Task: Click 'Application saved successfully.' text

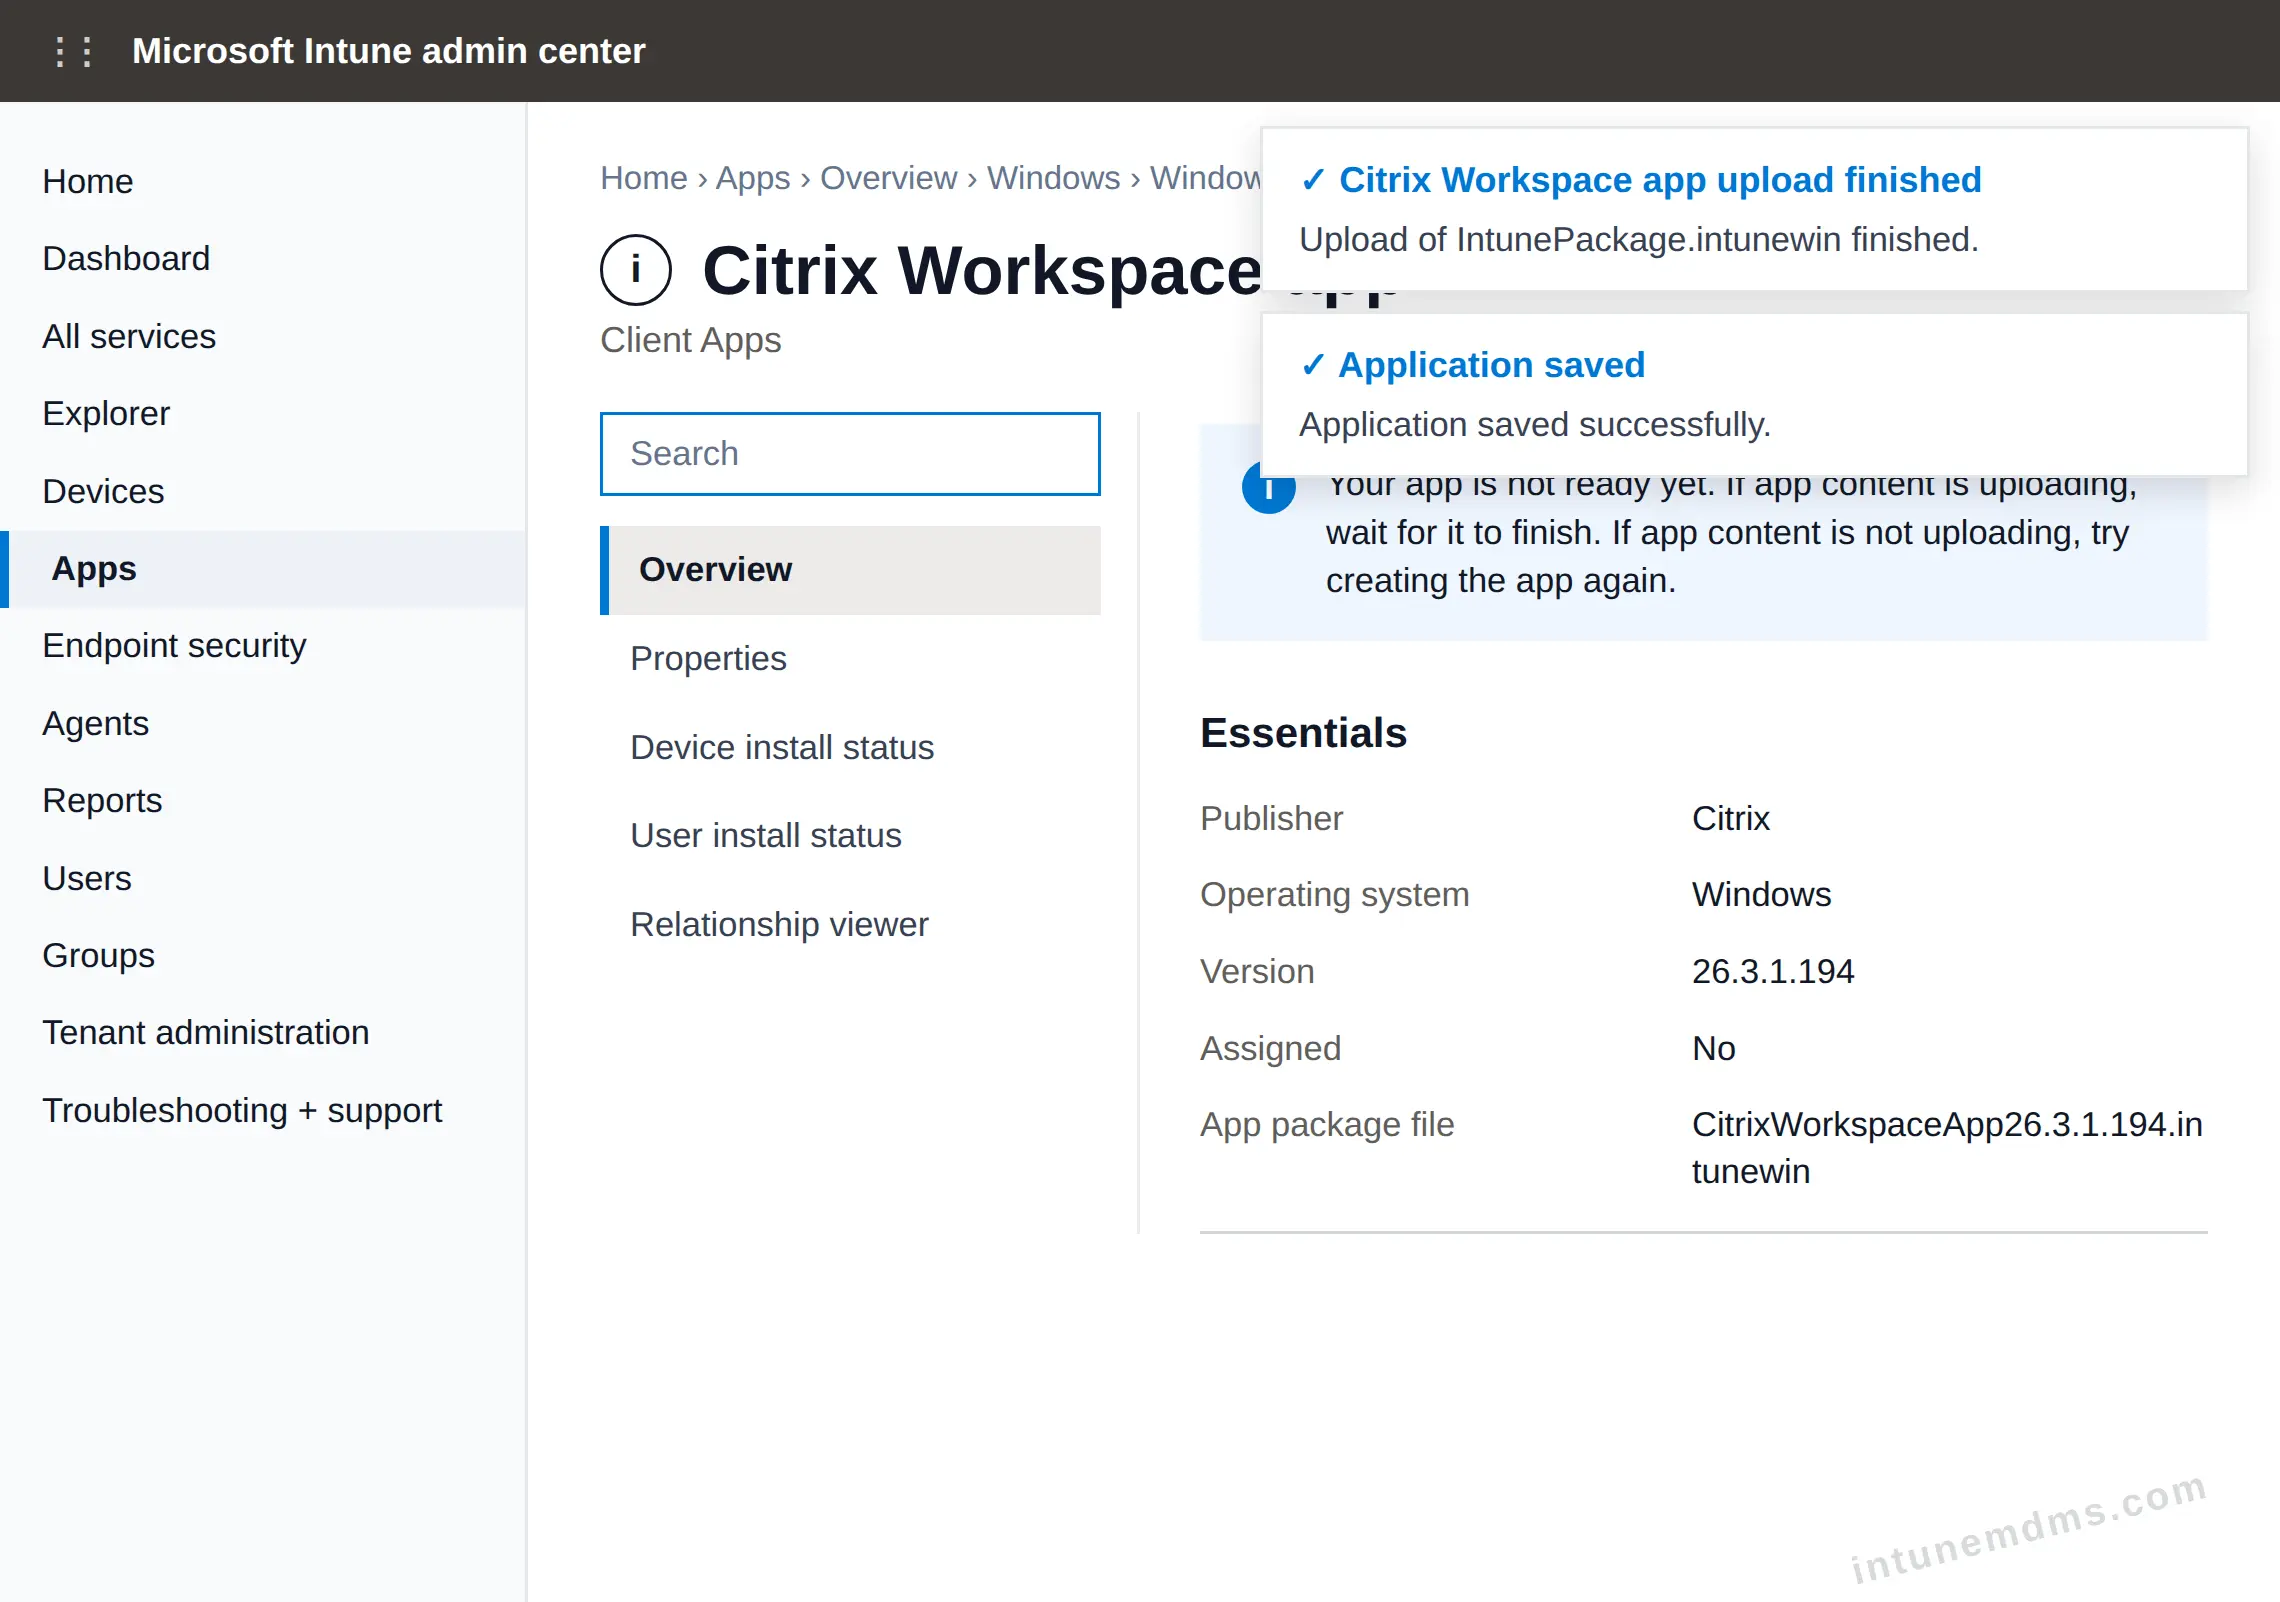Action: coord(1535,425)
